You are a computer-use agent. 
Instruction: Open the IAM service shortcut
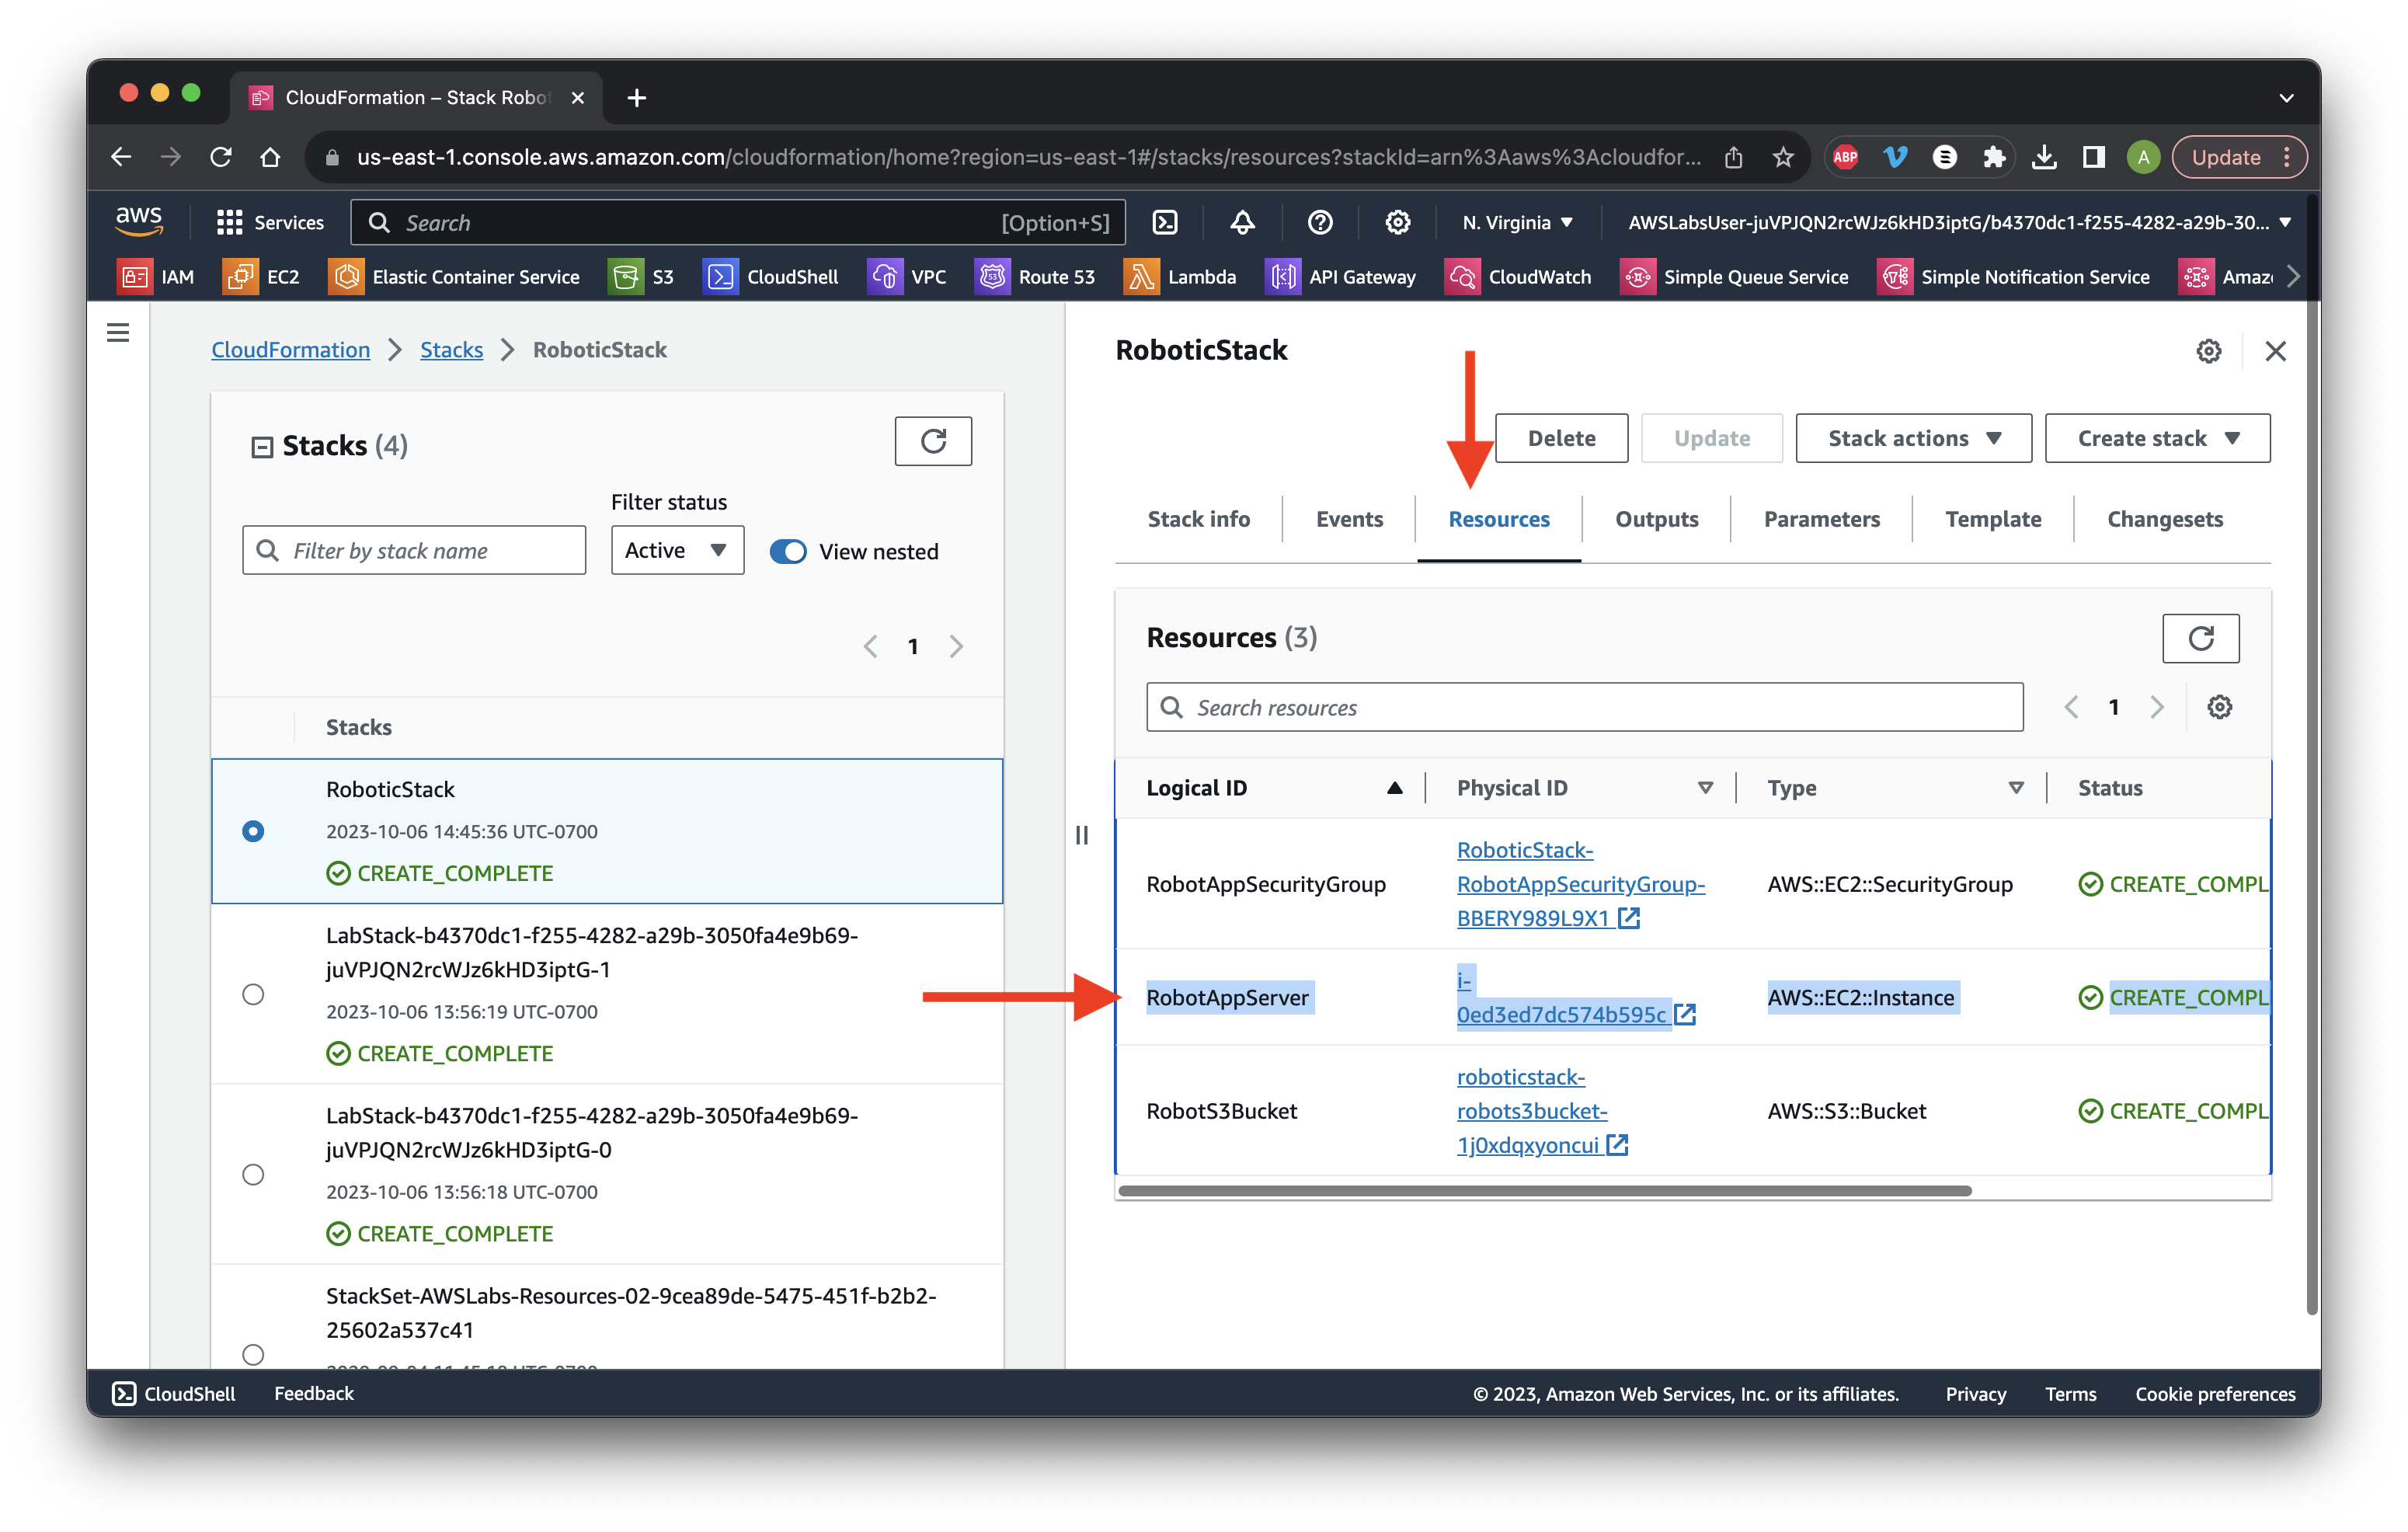click(156, 277)
